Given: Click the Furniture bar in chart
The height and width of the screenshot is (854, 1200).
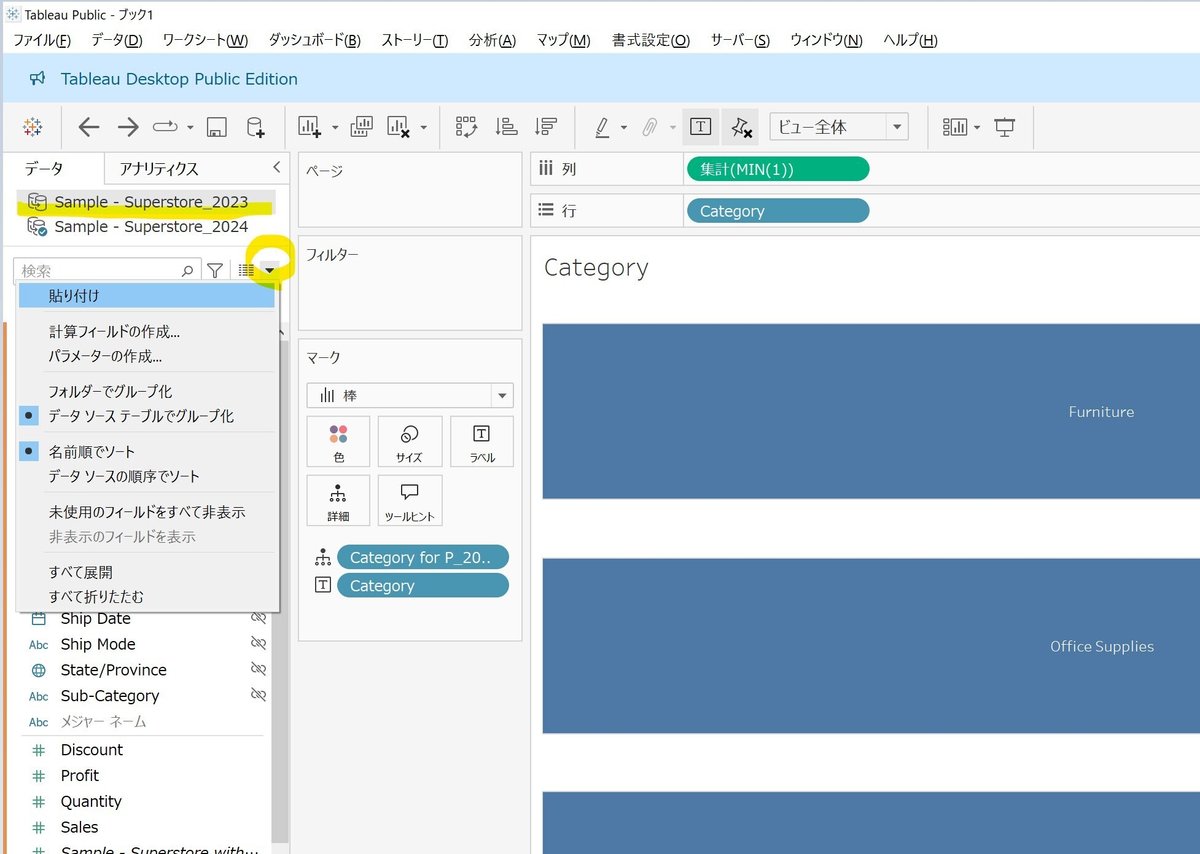Looking at the screenshot, I should (871, 411).
